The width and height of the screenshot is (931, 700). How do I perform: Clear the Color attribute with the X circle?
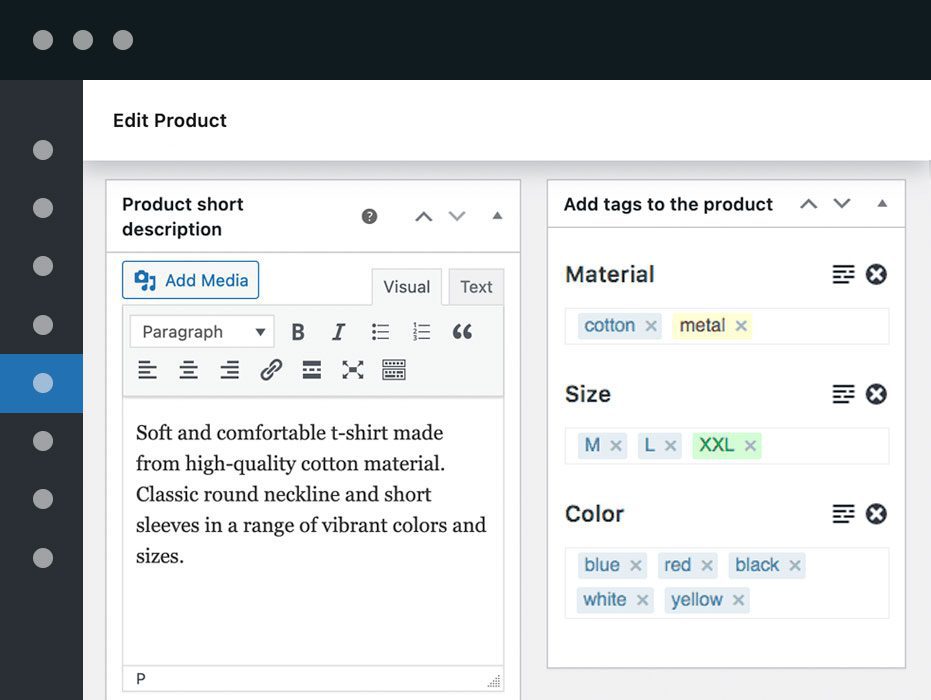click(x=876, y=514)
